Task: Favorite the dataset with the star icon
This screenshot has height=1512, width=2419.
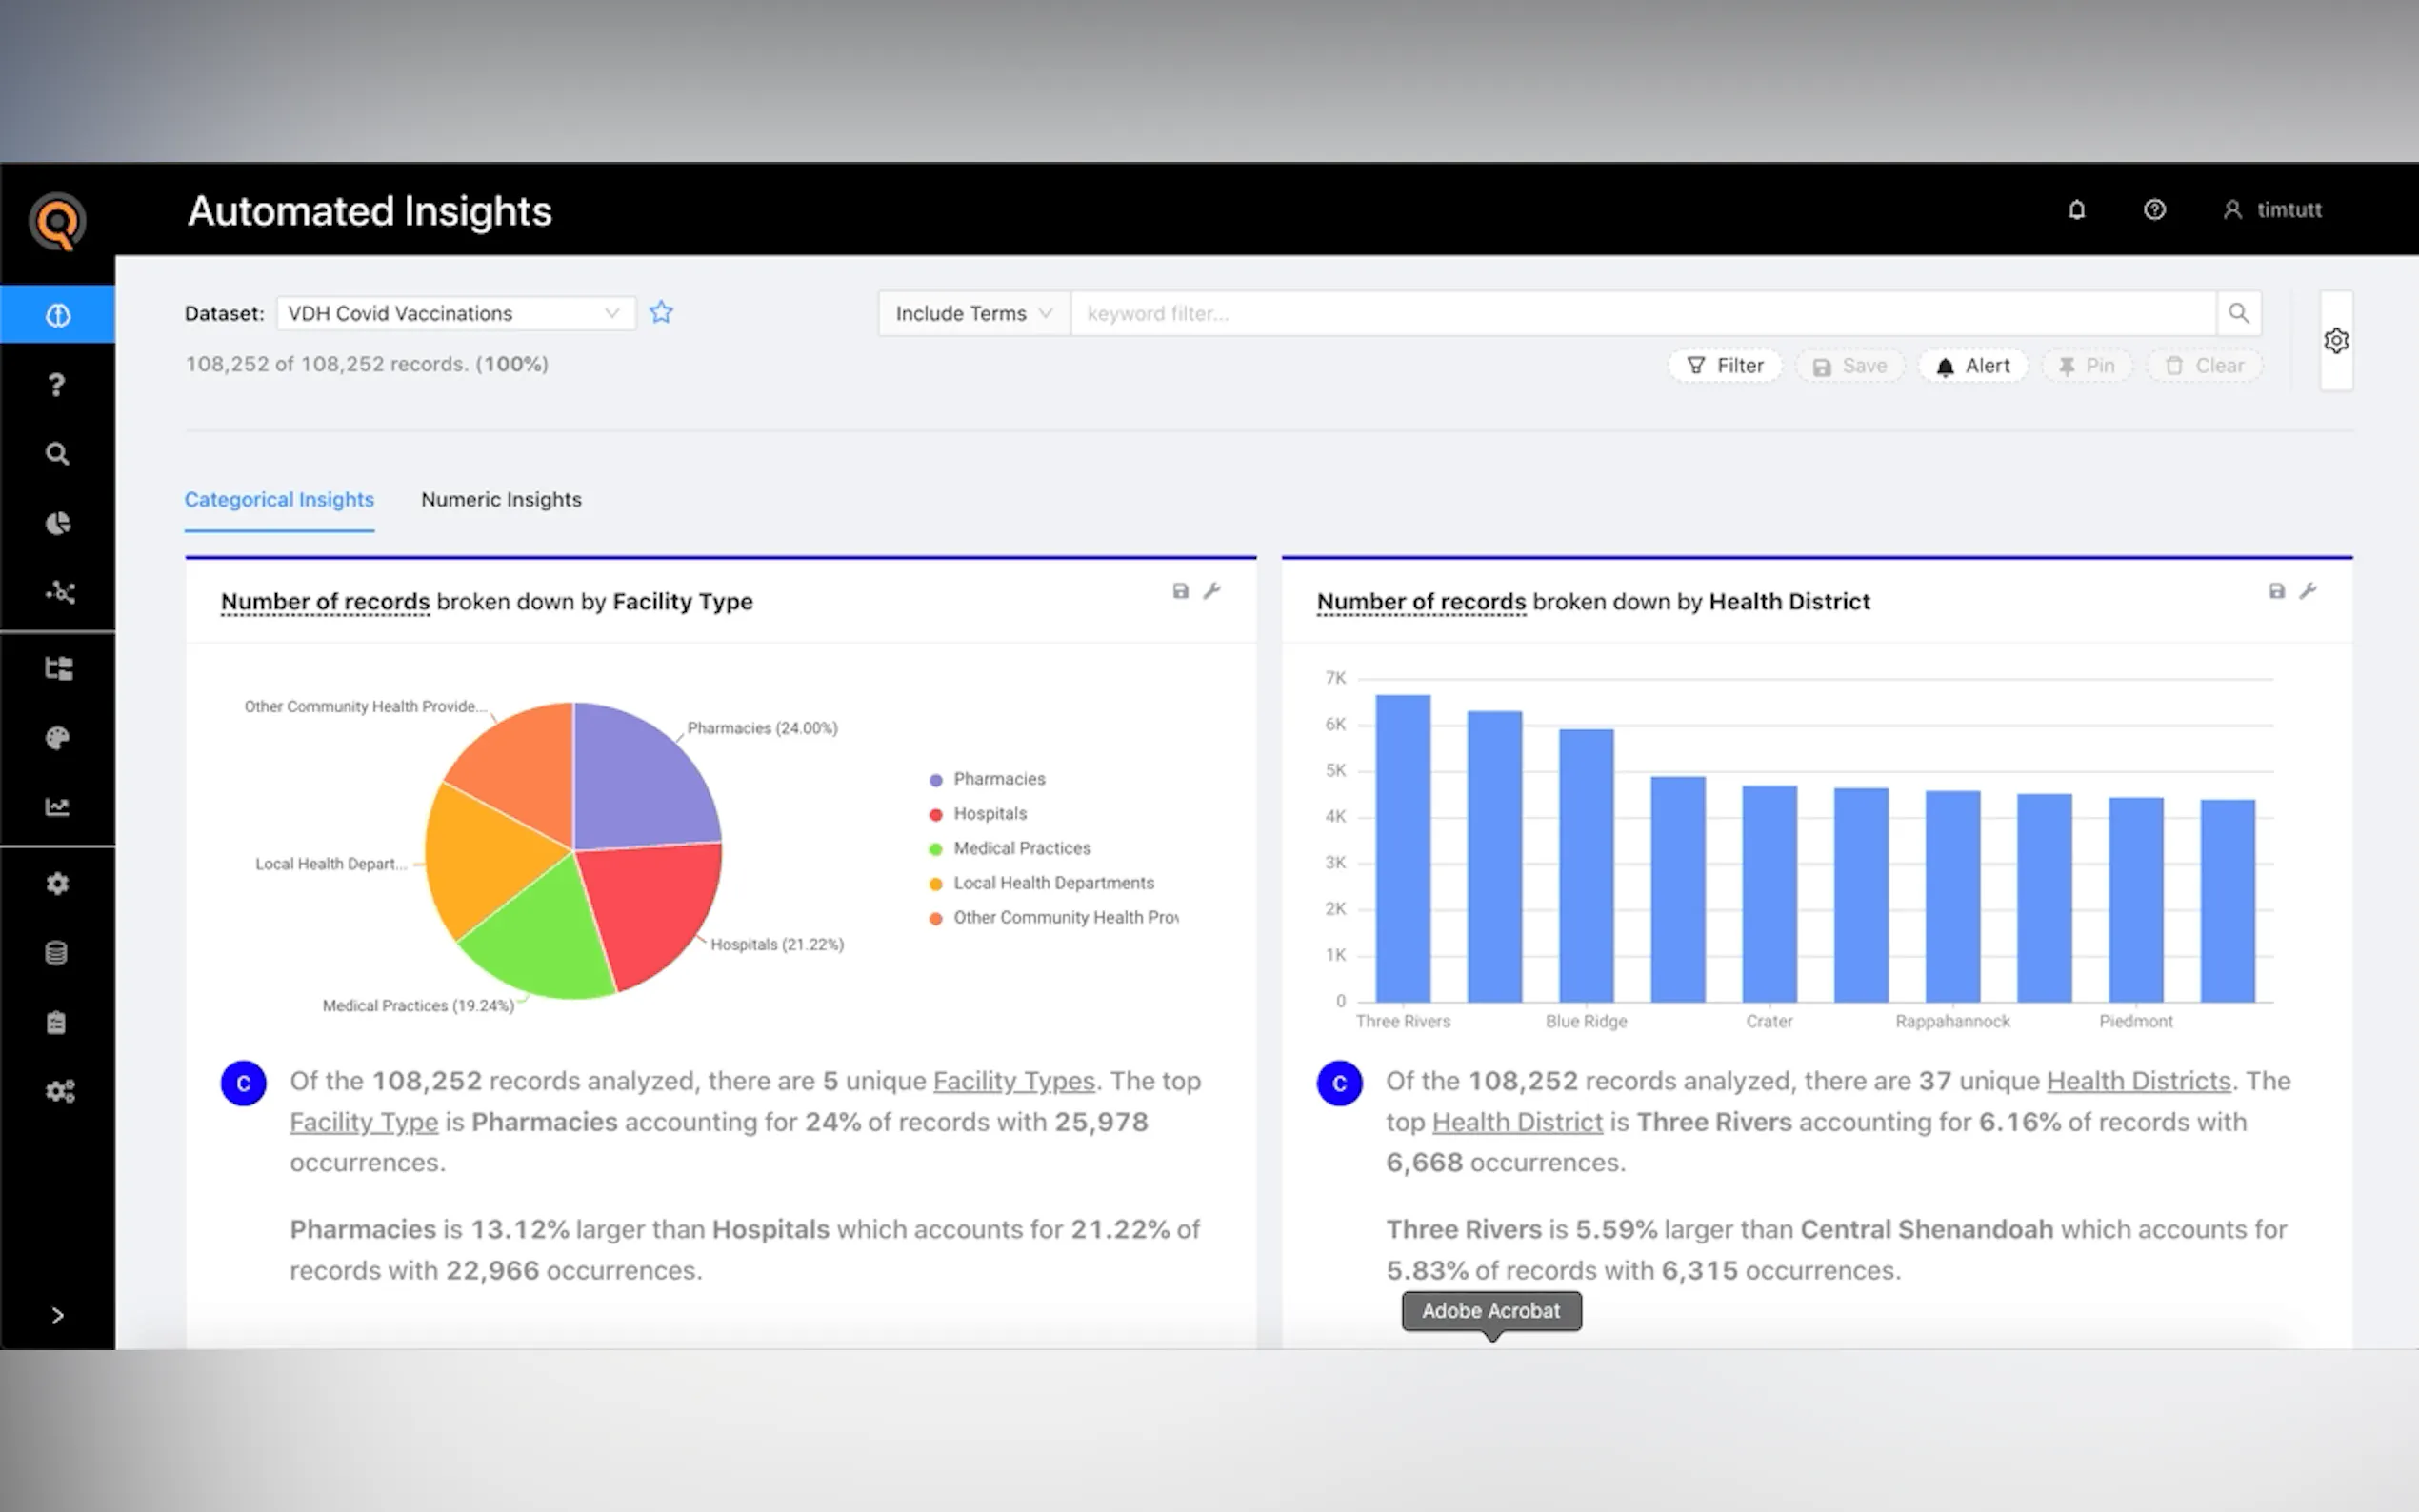Action: [661, 313]
